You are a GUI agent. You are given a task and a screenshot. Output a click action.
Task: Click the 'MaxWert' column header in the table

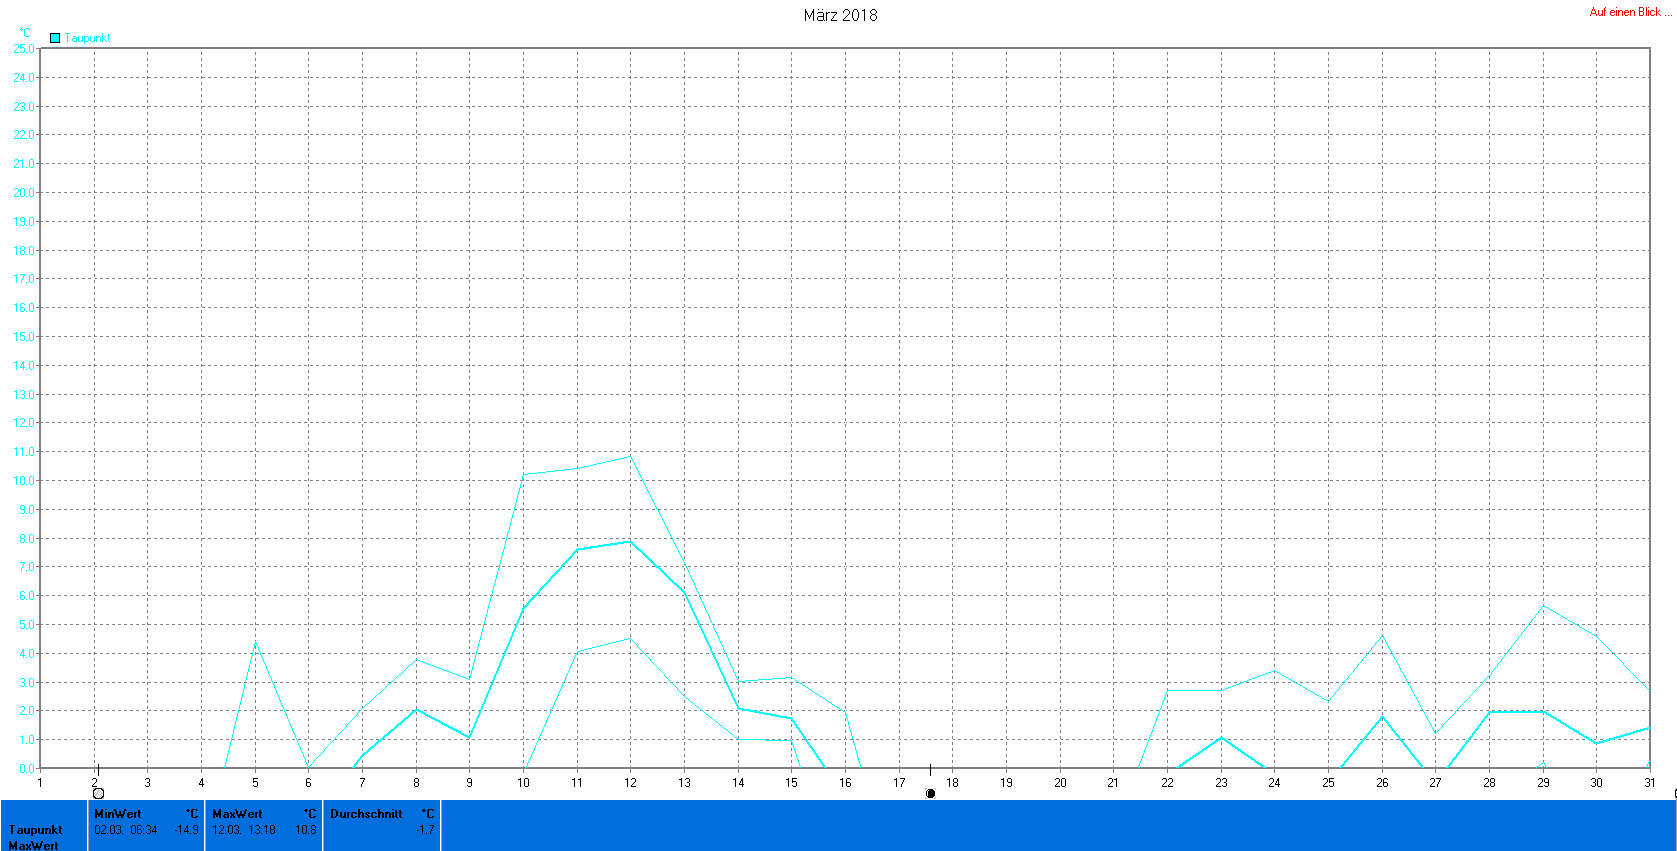237,814
